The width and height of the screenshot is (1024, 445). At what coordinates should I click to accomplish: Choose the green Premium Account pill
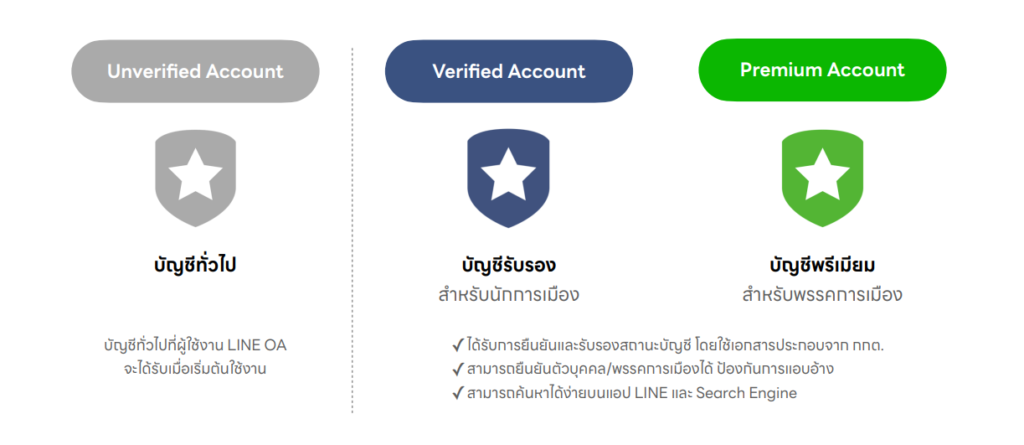click(822, 70)
